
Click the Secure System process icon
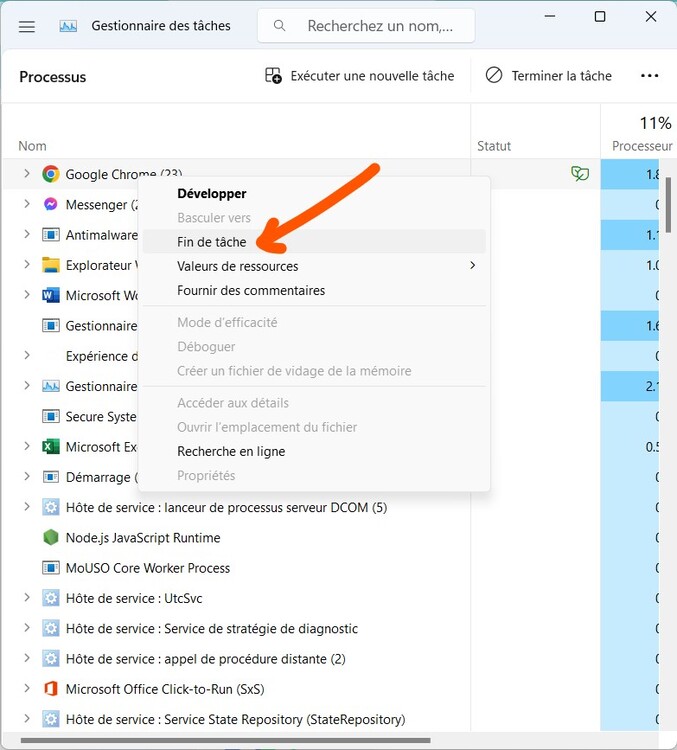click(51, 416)
